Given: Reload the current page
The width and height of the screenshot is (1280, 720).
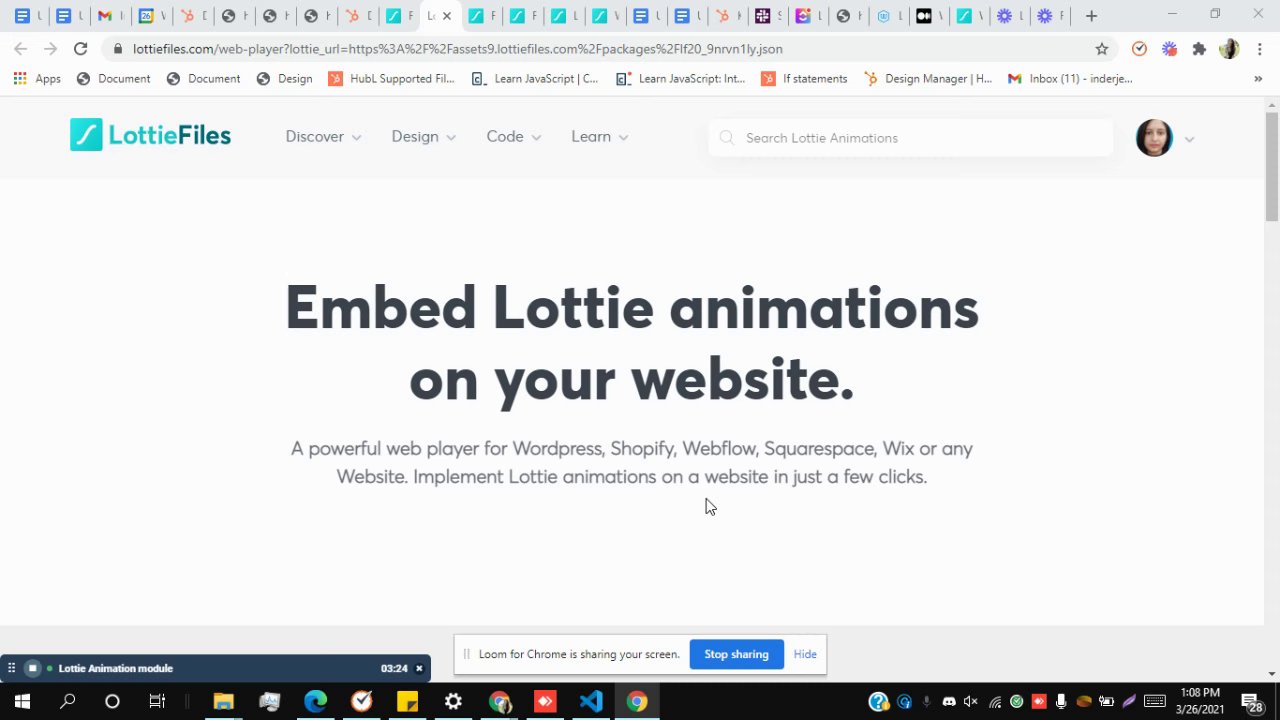Looking at the screenshot, I should [x=80, y=48].
